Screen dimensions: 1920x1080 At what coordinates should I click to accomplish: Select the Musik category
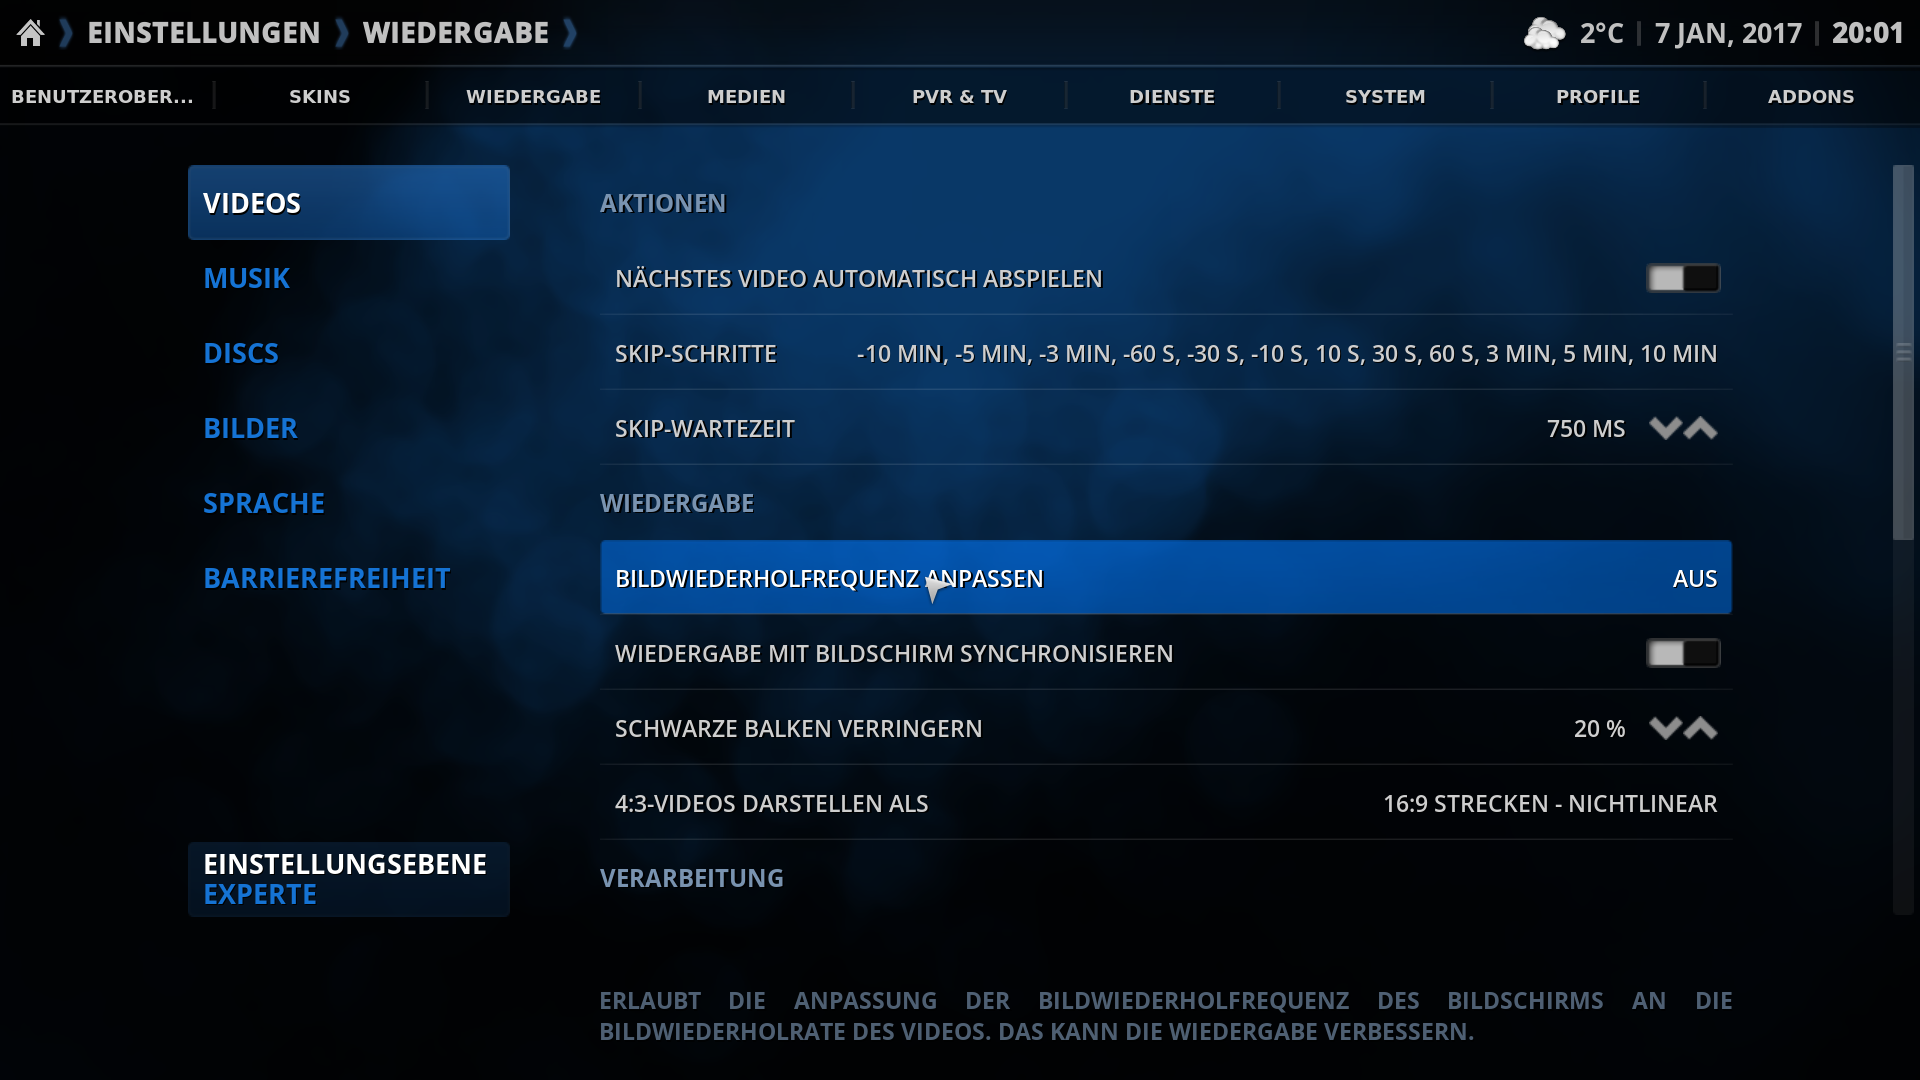(349, 278)
